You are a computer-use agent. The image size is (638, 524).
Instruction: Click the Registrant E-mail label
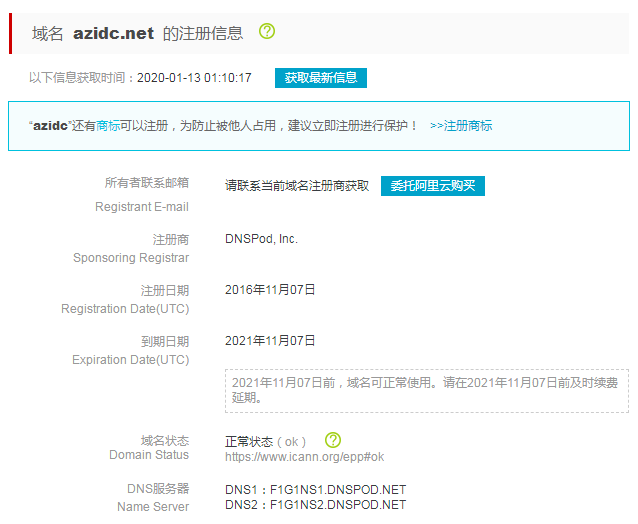(x=142, y=207)
